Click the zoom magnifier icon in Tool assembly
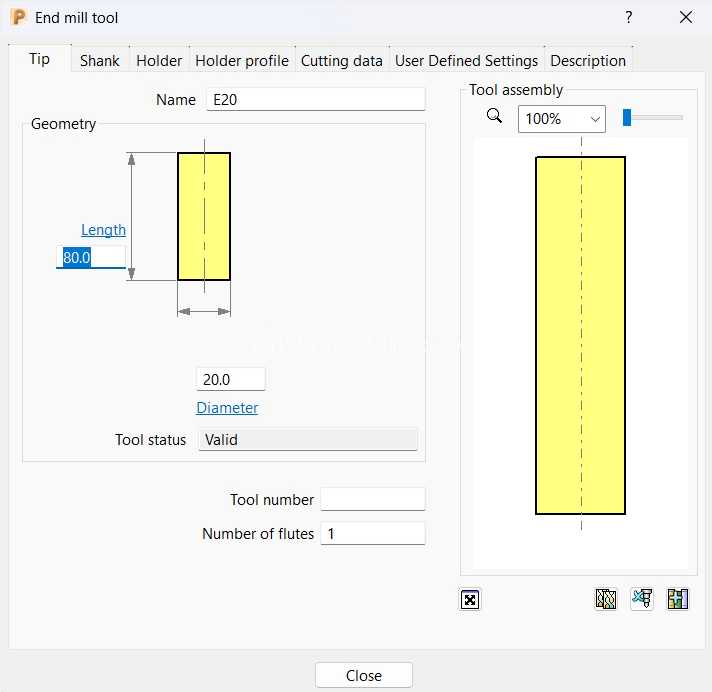Screen dimensions: 712x692 tap(494, 116)
